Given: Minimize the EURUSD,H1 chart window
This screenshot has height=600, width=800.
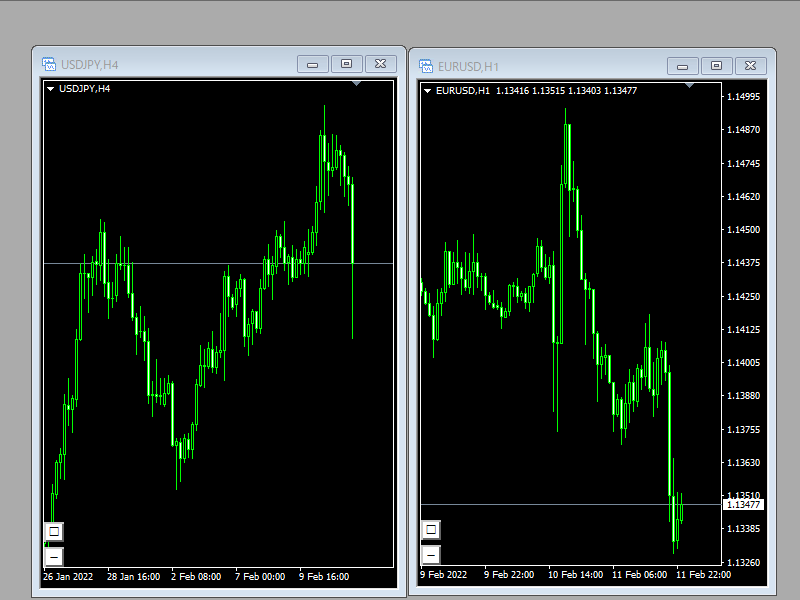Looking at the screenshot, I should (x=683, y=66).
